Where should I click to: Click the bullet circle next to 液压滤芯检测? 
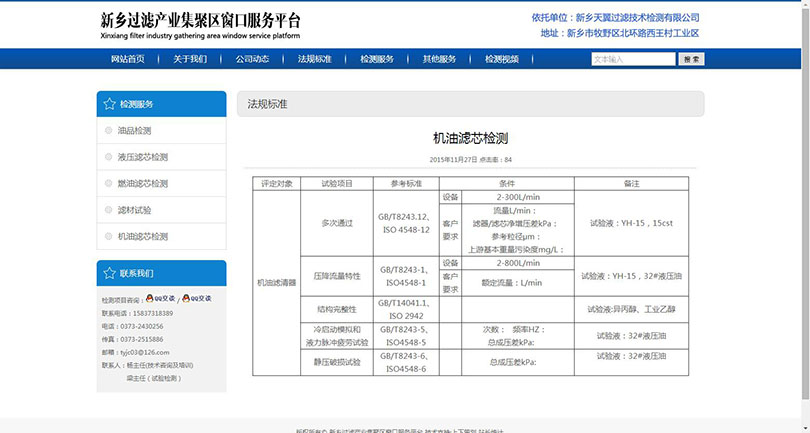tap(108, 157)
